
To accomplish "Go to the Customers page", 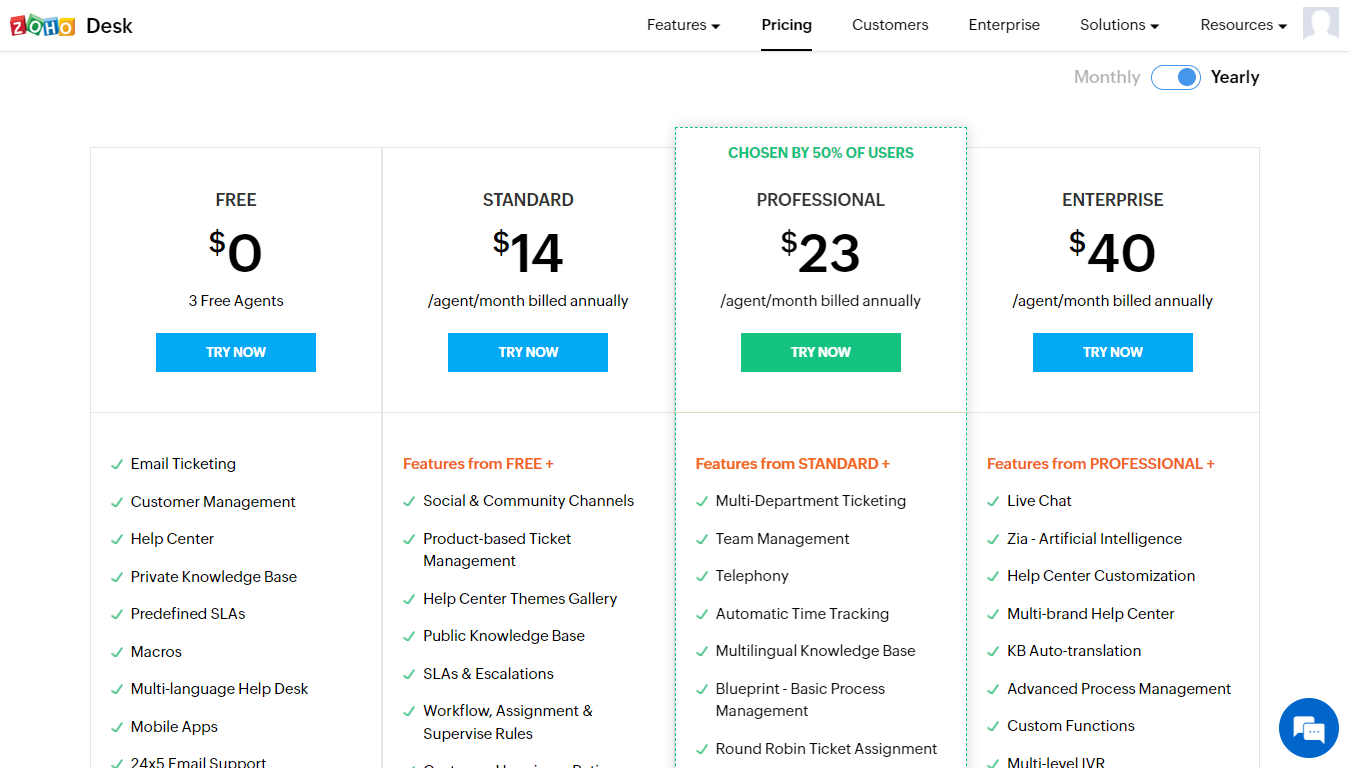I will 890,25.
